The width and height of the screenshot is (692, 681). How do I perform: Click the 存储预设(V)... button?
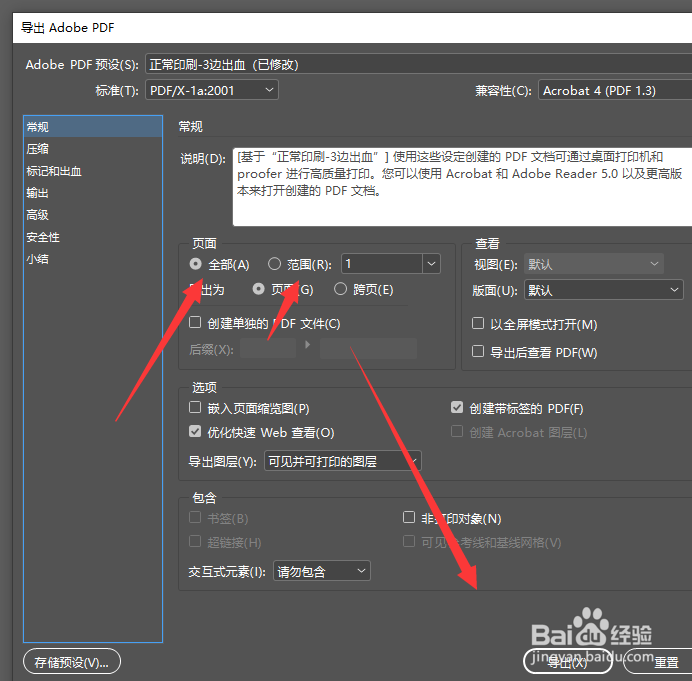72,662
